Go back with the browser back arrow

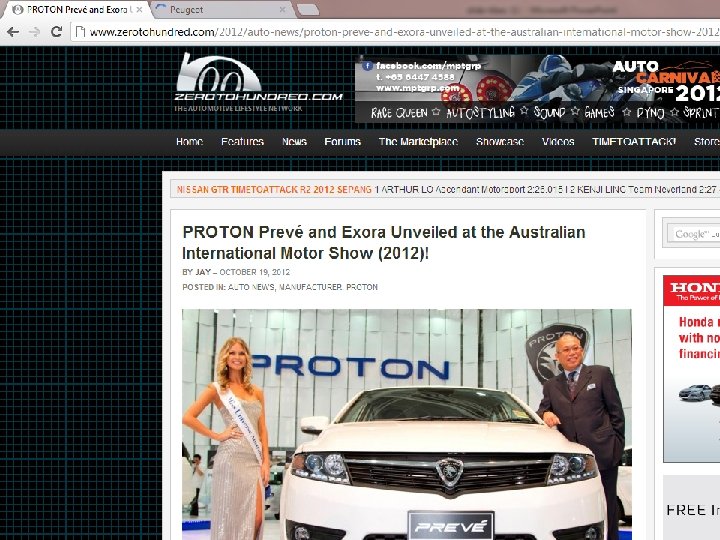click(13, 32)
